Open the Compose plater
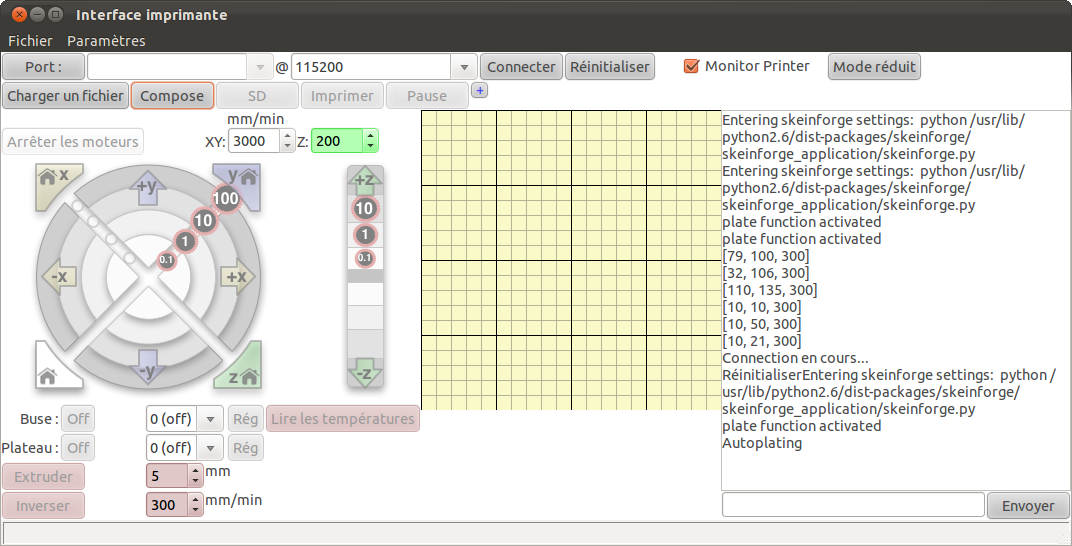 point(172,96)
